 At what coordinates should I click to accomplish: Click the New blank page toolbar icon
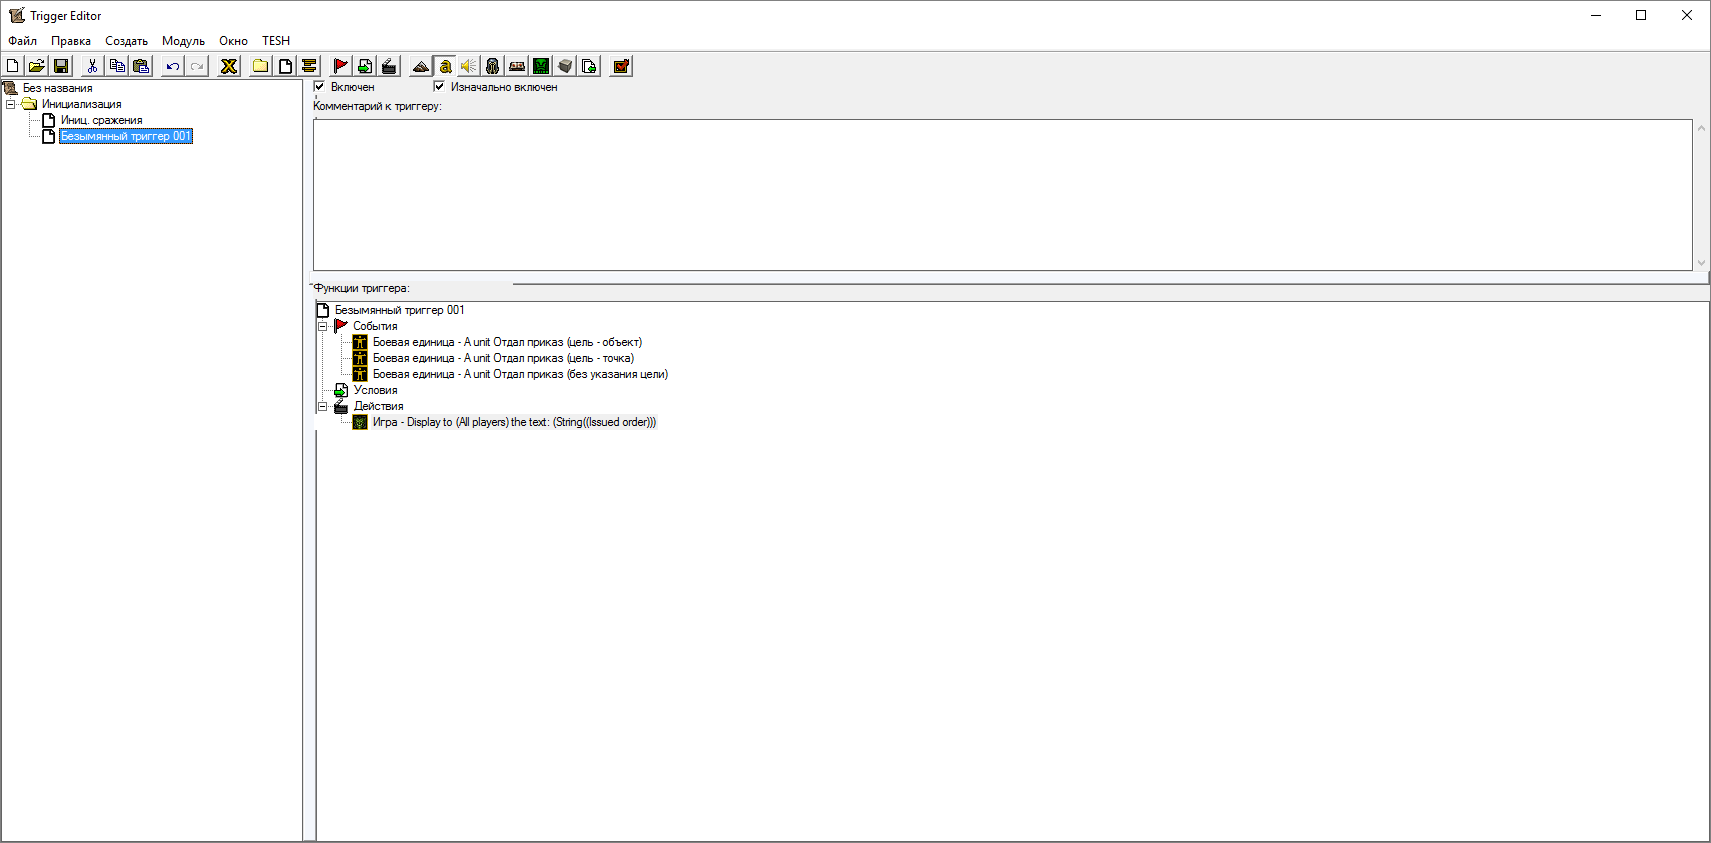pyautogui.click(x=13, y=66)
